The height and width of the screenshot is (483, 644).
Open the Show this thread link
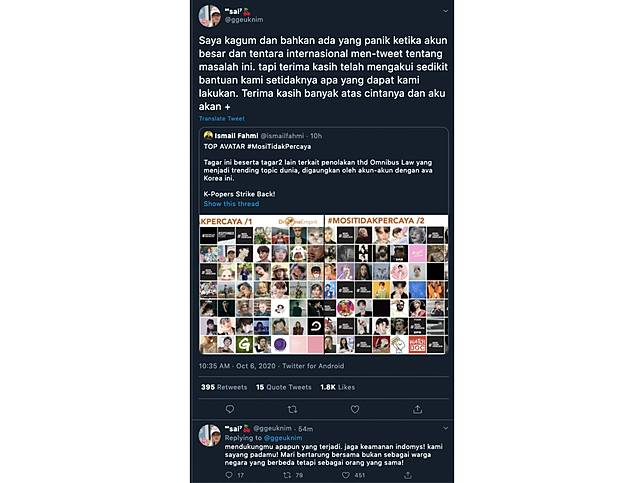point(232,203)
